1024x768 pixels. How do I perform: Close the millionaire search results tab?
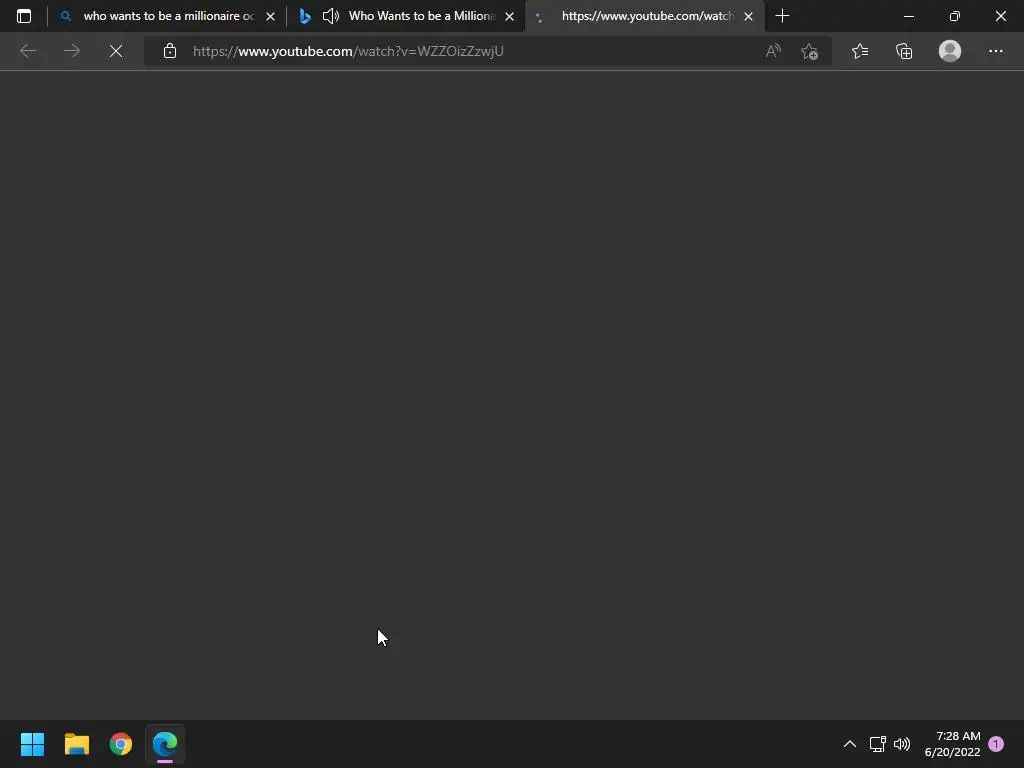pos(270,16)
